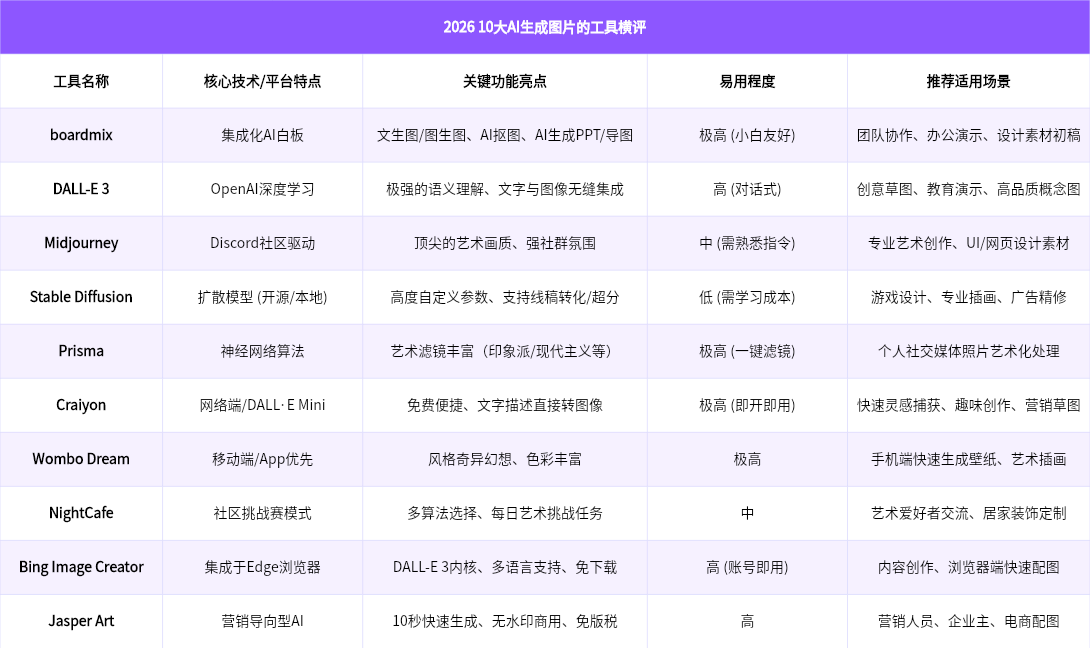This screenshot has width=1090, height=648.
Task: Click the "OpenAI深度学习" cell
Action: click(x=262, y=189)
